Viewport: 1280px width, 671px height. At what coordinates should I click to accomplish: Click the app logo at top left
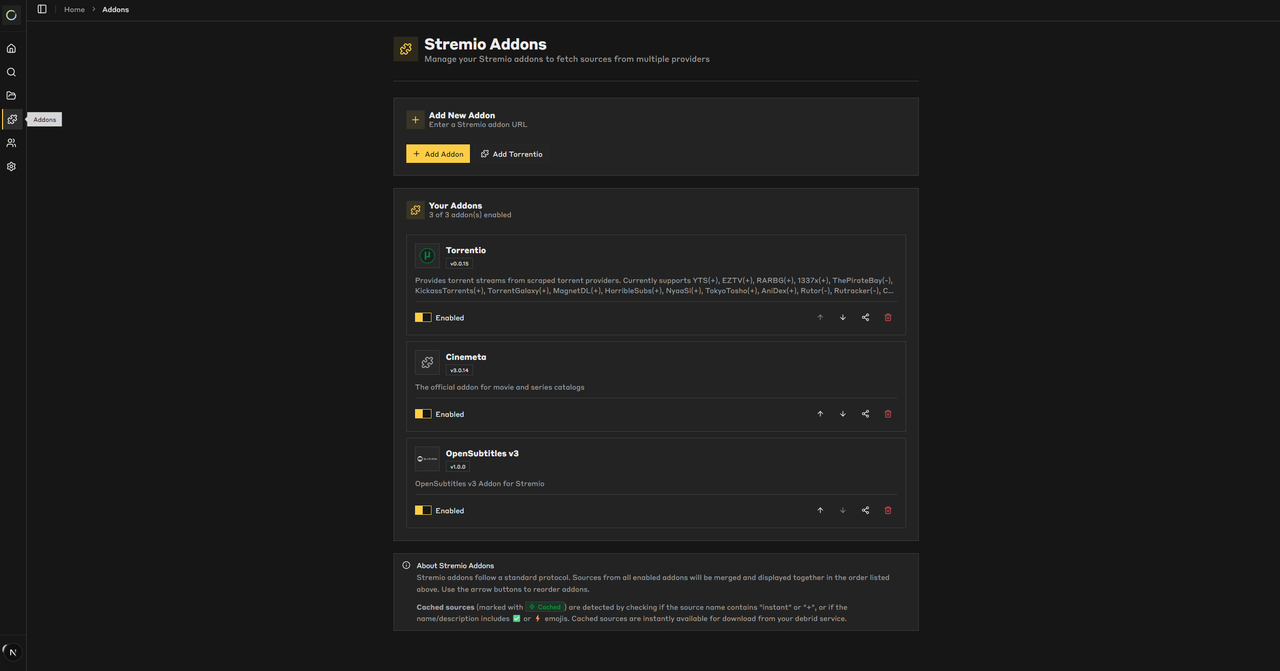tap(11, 15)
